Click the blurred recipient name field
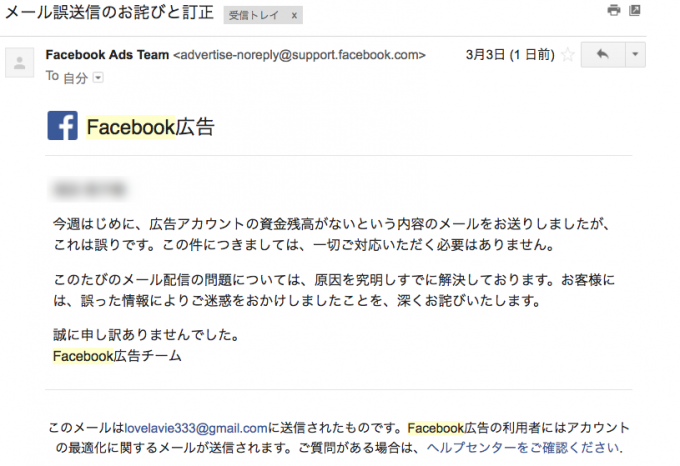Viewport: 680px width, 466px height. 90,189
